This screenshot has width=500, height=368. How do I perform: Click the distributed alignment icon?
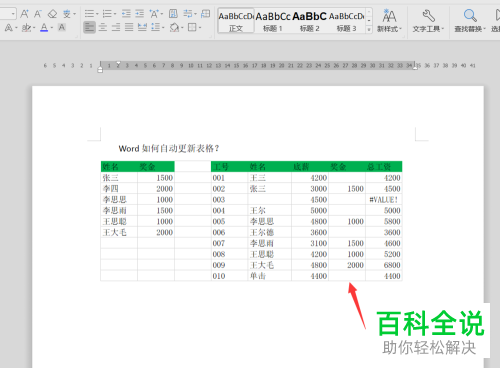point(142,27)
